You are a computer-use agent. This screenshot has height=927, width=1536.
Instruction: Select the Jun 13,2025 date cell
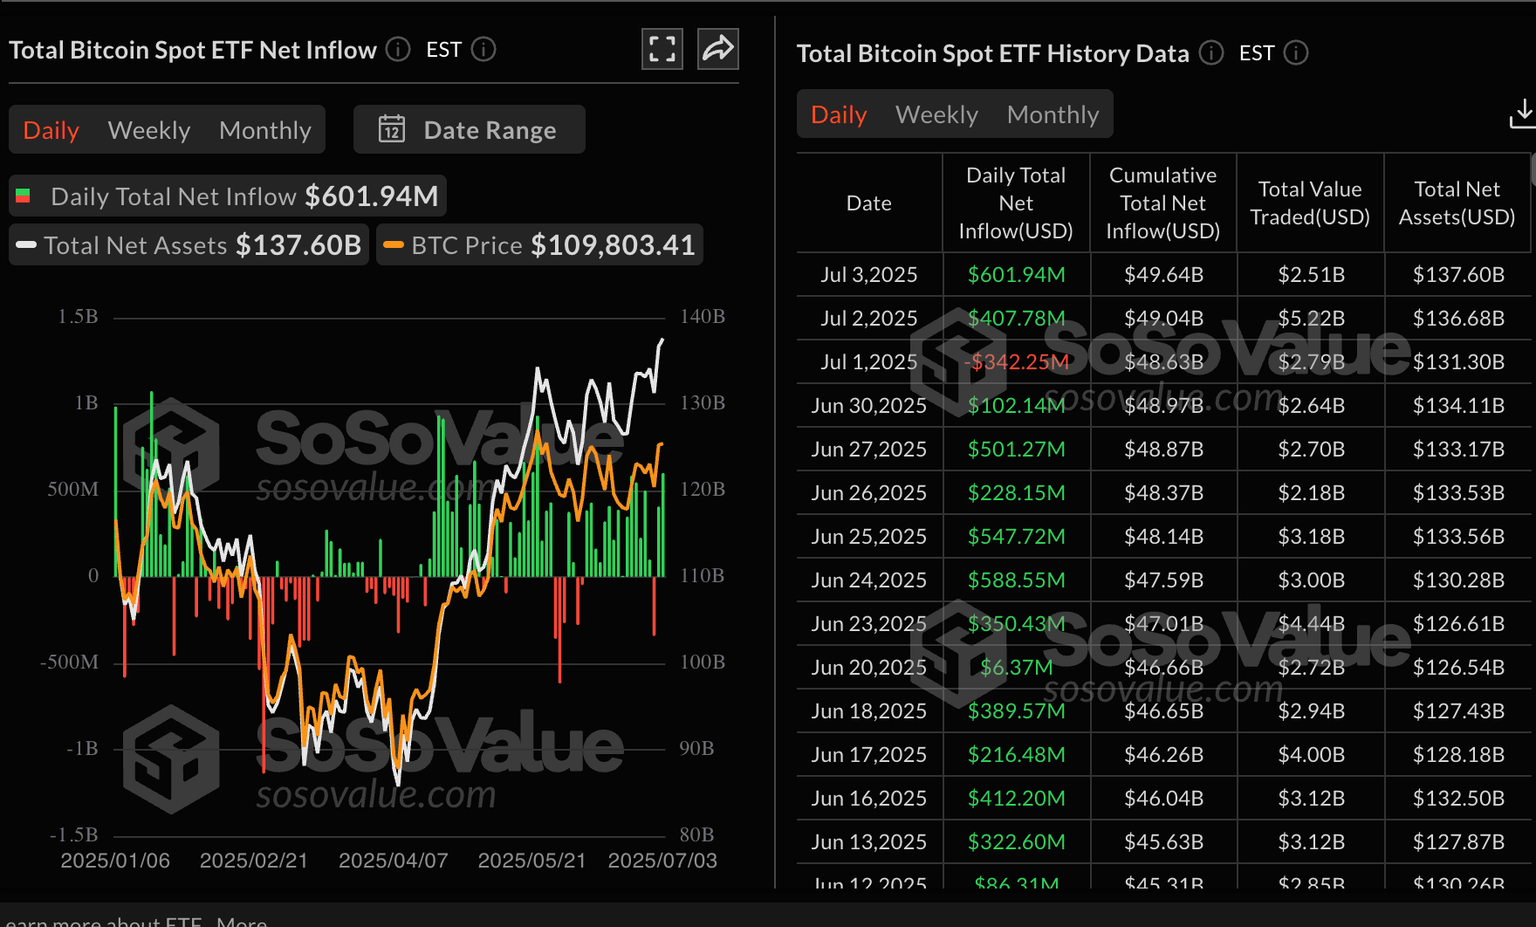pyautogui.click(x=869, y=842)
